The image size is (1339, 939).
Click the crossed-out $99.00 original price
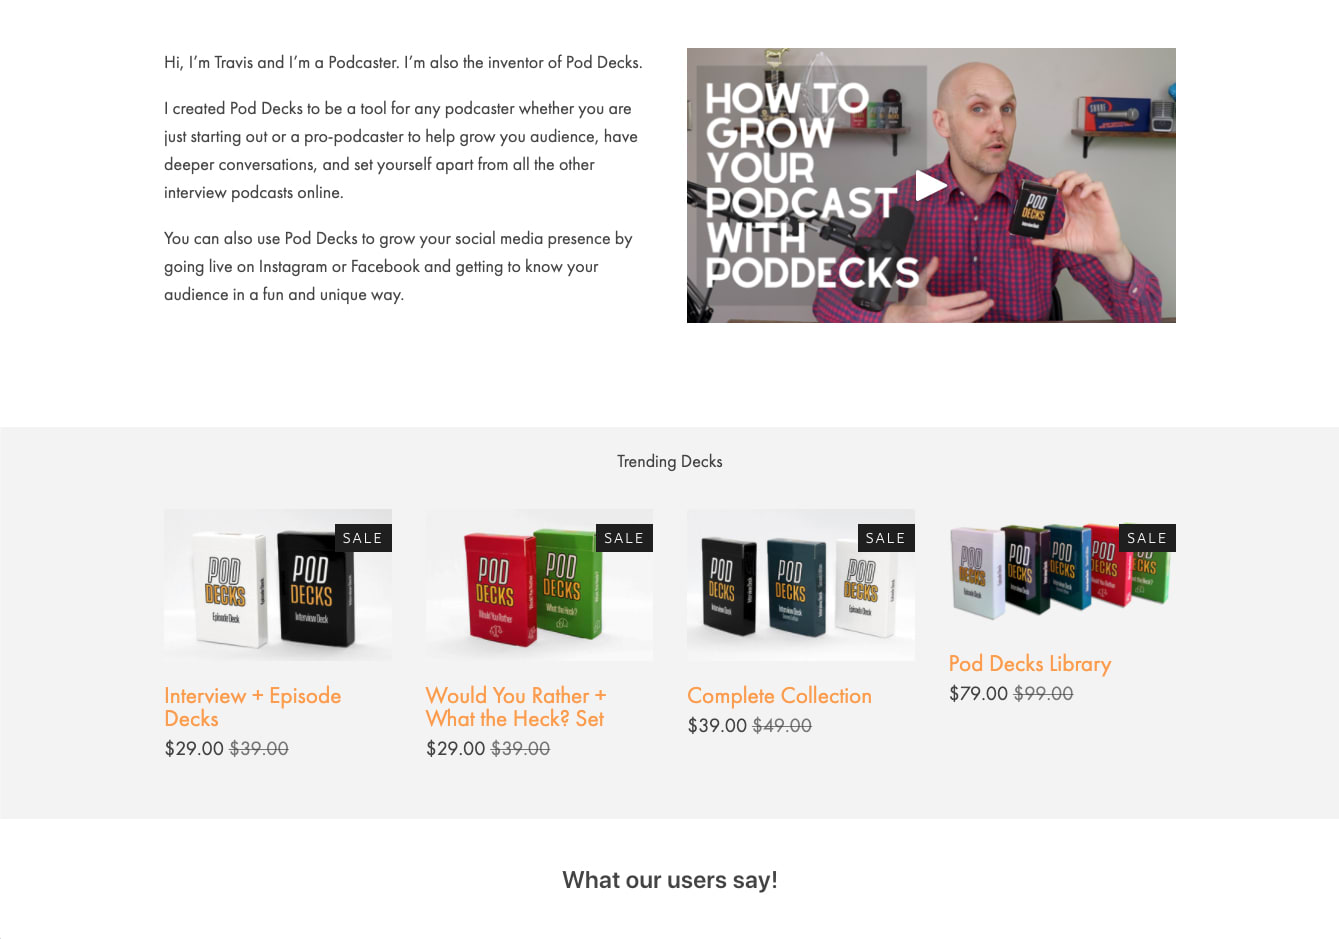[1043, 694]
